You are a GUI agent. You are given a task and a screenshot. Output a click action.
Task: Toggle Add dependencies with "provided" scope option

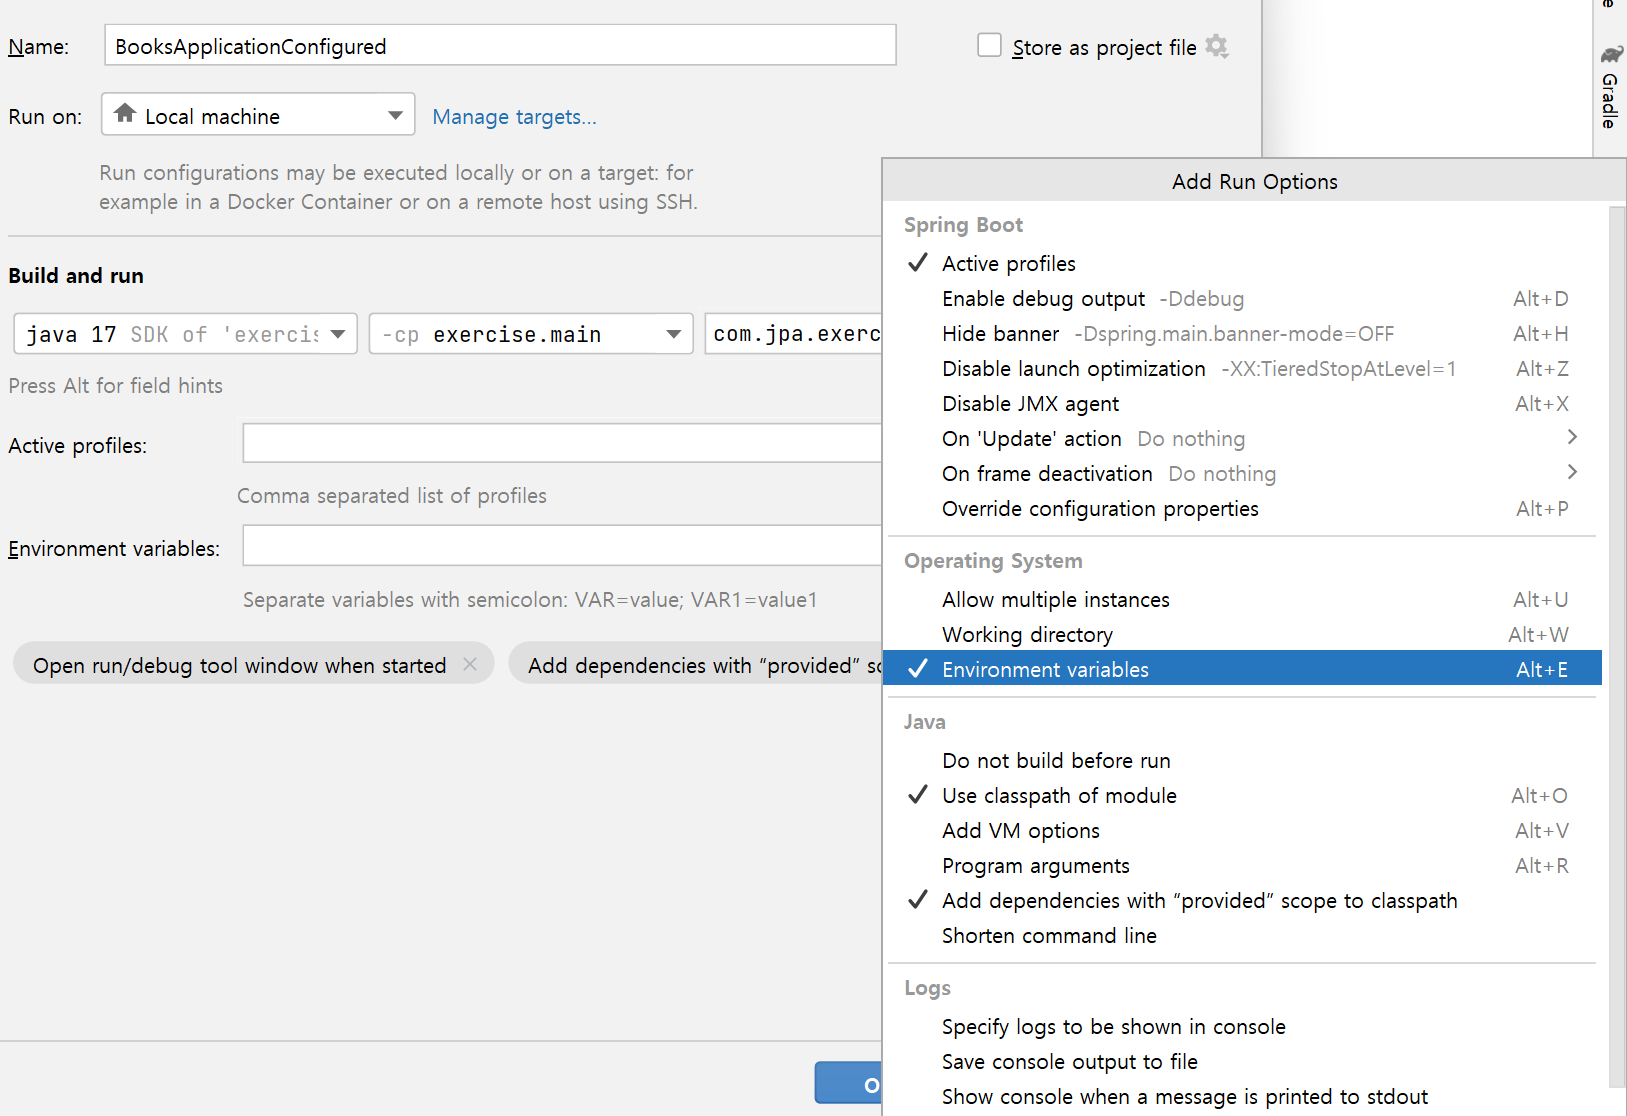(x=1242, y=901)
